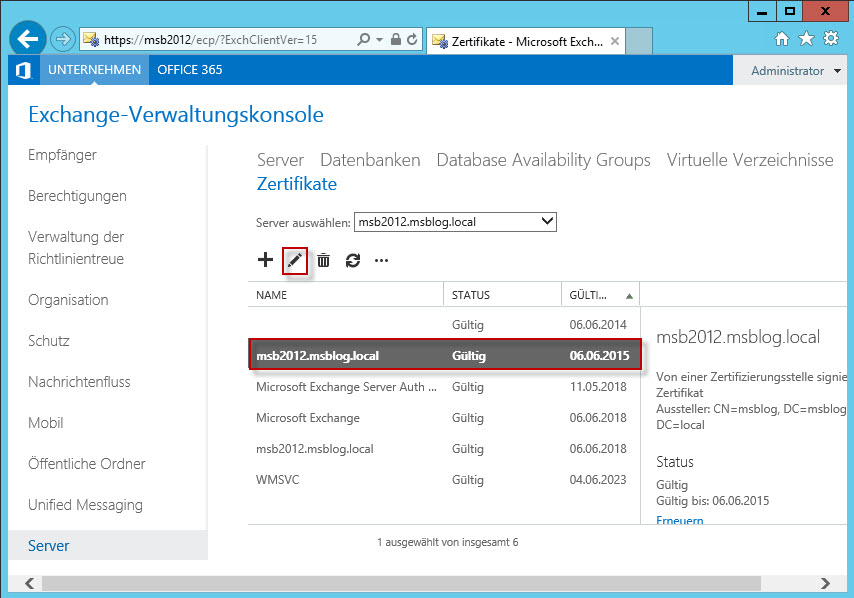Image resolution: width=854 pixels, height=598 pixels.
Task: Sort by GÜLTI... column header
Action: pos(600,295)
